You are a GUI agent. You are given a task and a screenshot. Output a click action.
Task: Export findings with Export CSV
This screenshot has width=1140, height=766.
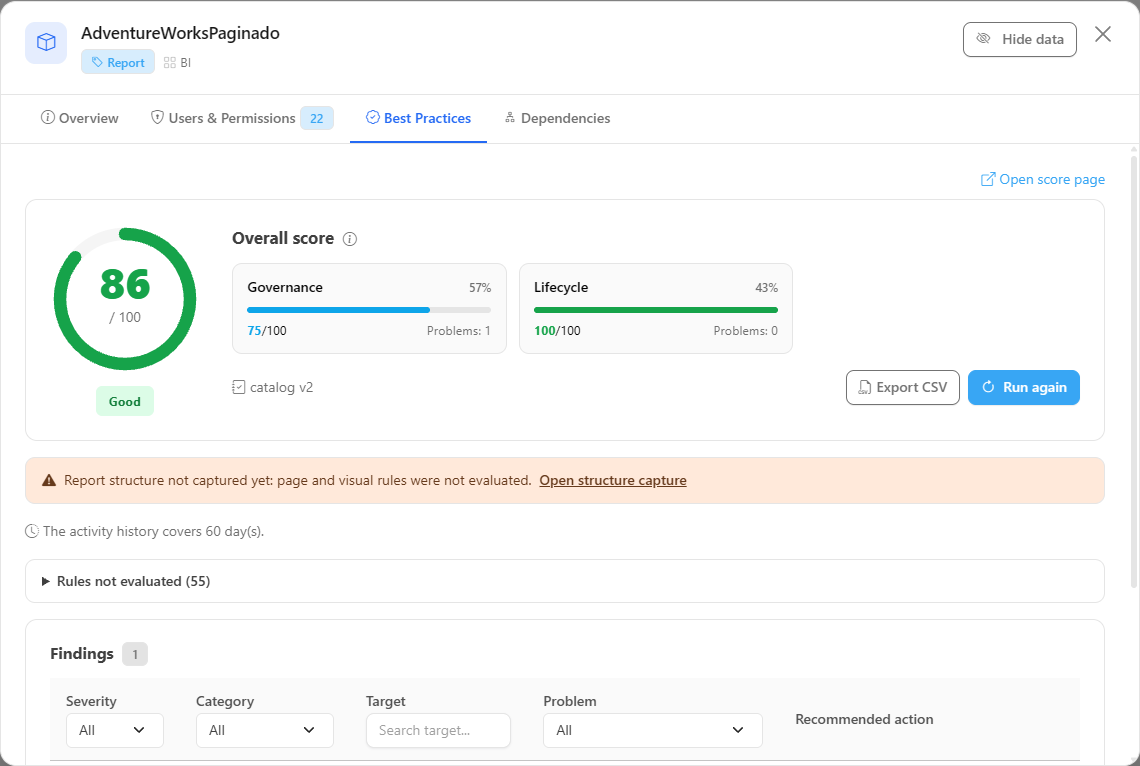pyautogui.click(x=902, y=387)
